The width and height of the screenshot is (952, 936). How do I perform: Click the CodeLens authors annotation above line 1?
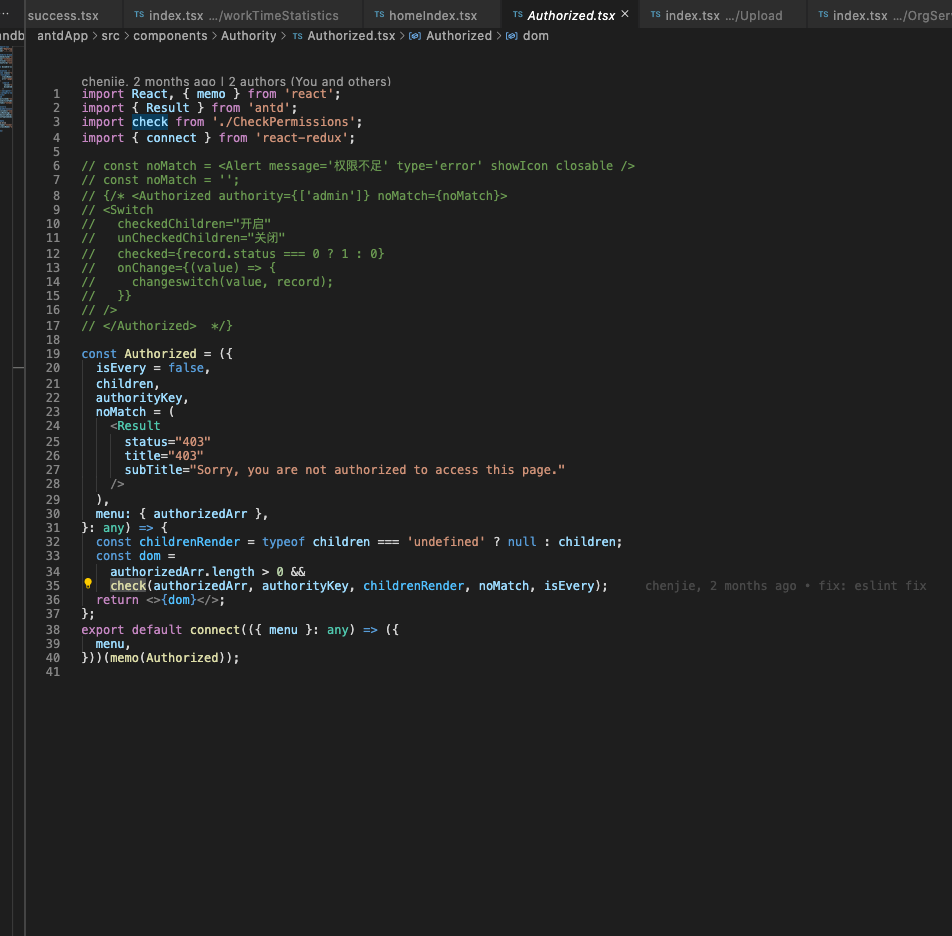[x=236, y=81]
